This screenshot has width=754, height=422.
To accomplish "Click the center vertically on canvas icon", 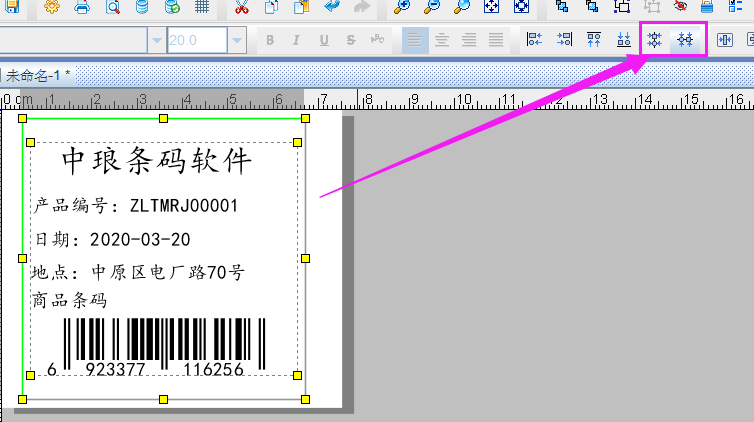I will click(x=685, y=40).
